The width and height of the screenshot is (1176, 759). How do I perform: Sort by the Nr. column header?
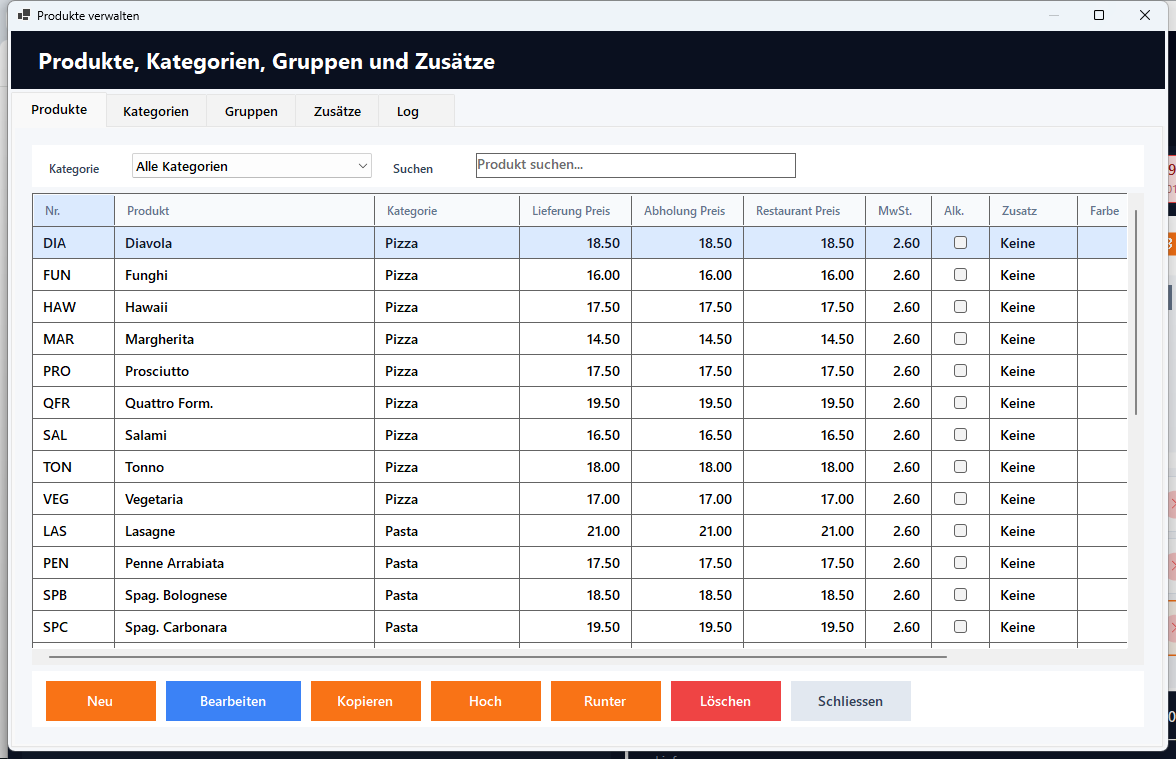coord(74,211)
